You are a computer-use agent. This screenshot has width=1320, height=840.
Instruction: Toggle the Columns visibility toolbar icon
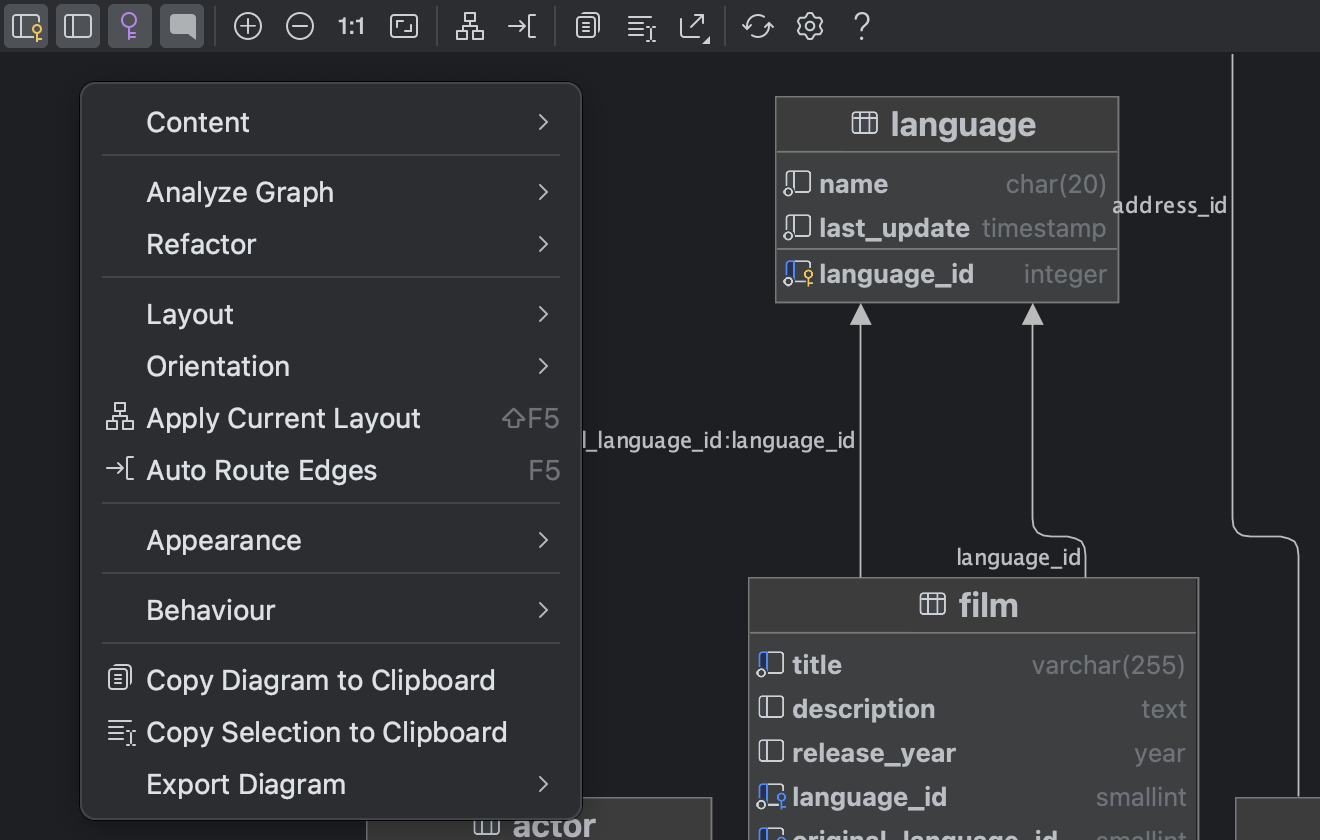(78, 26)
